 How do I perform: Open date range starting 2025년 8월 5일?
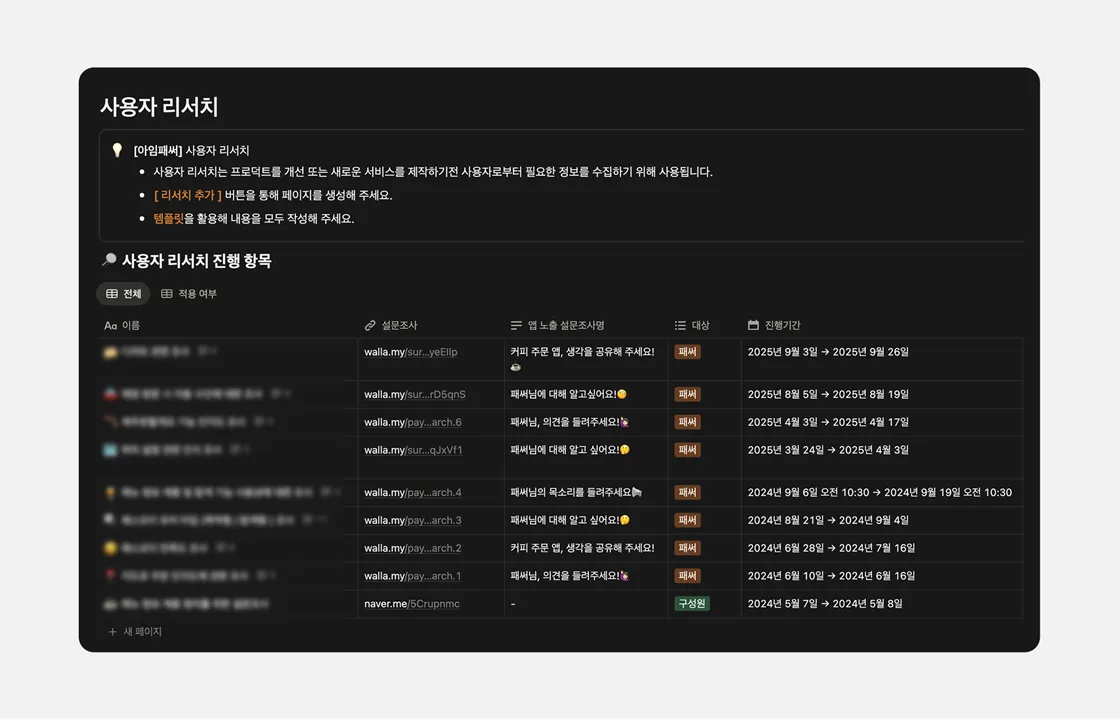click(828, 394)
